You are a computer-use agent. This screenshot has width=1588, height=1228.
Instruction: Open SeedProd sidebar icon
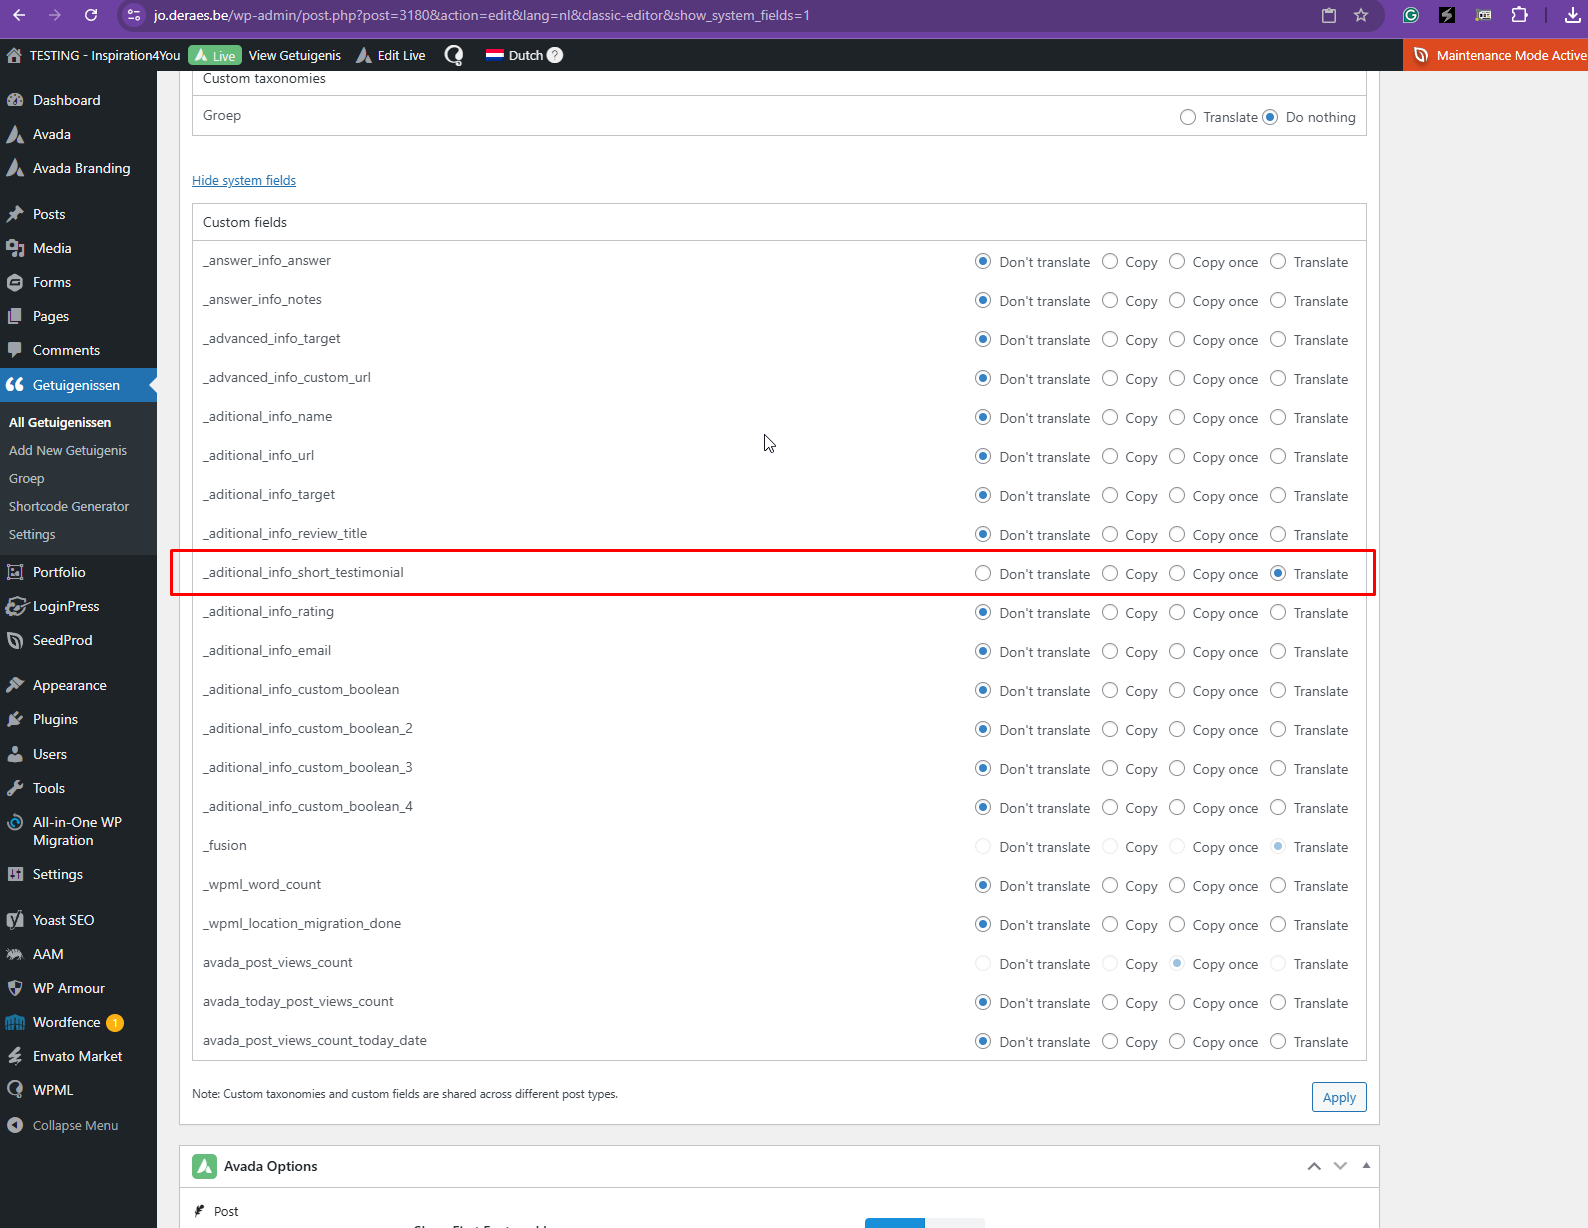tap(15, 640)
